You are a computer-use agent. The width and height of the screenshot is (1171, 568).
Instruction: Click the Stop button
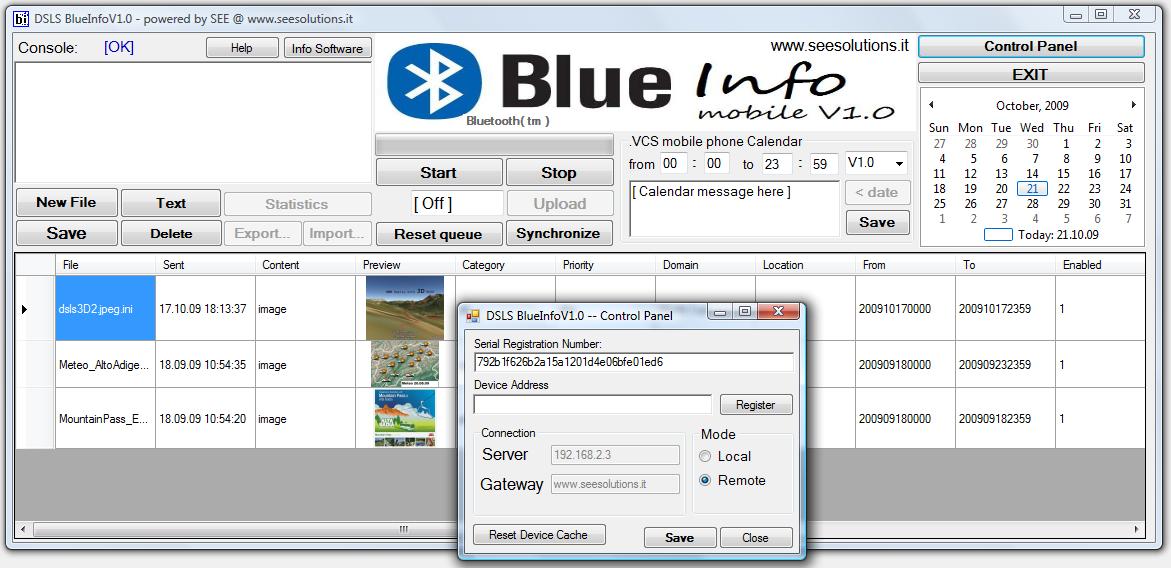(559, 172)
